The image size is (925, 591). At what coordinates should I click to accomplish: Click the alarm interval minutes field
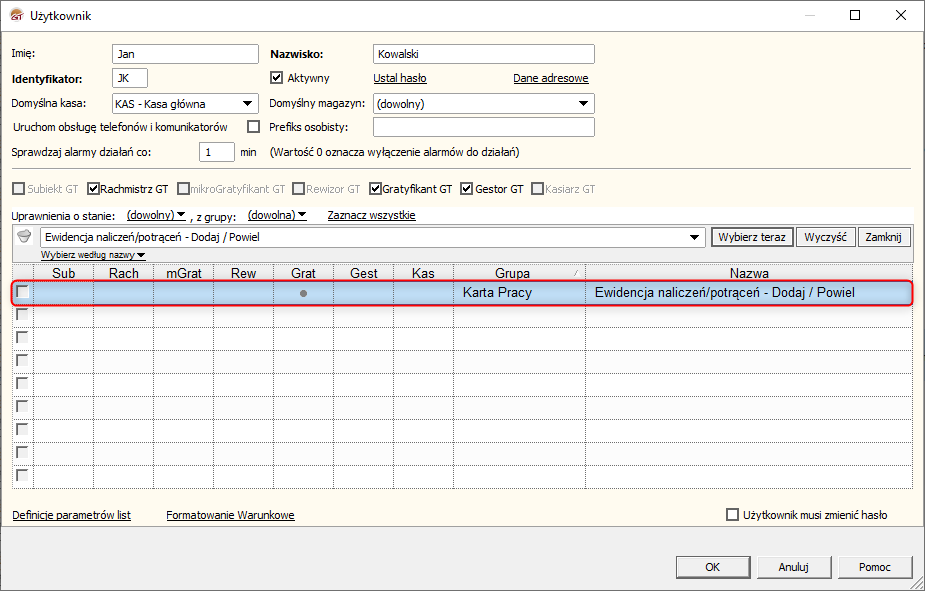[217, 152]
